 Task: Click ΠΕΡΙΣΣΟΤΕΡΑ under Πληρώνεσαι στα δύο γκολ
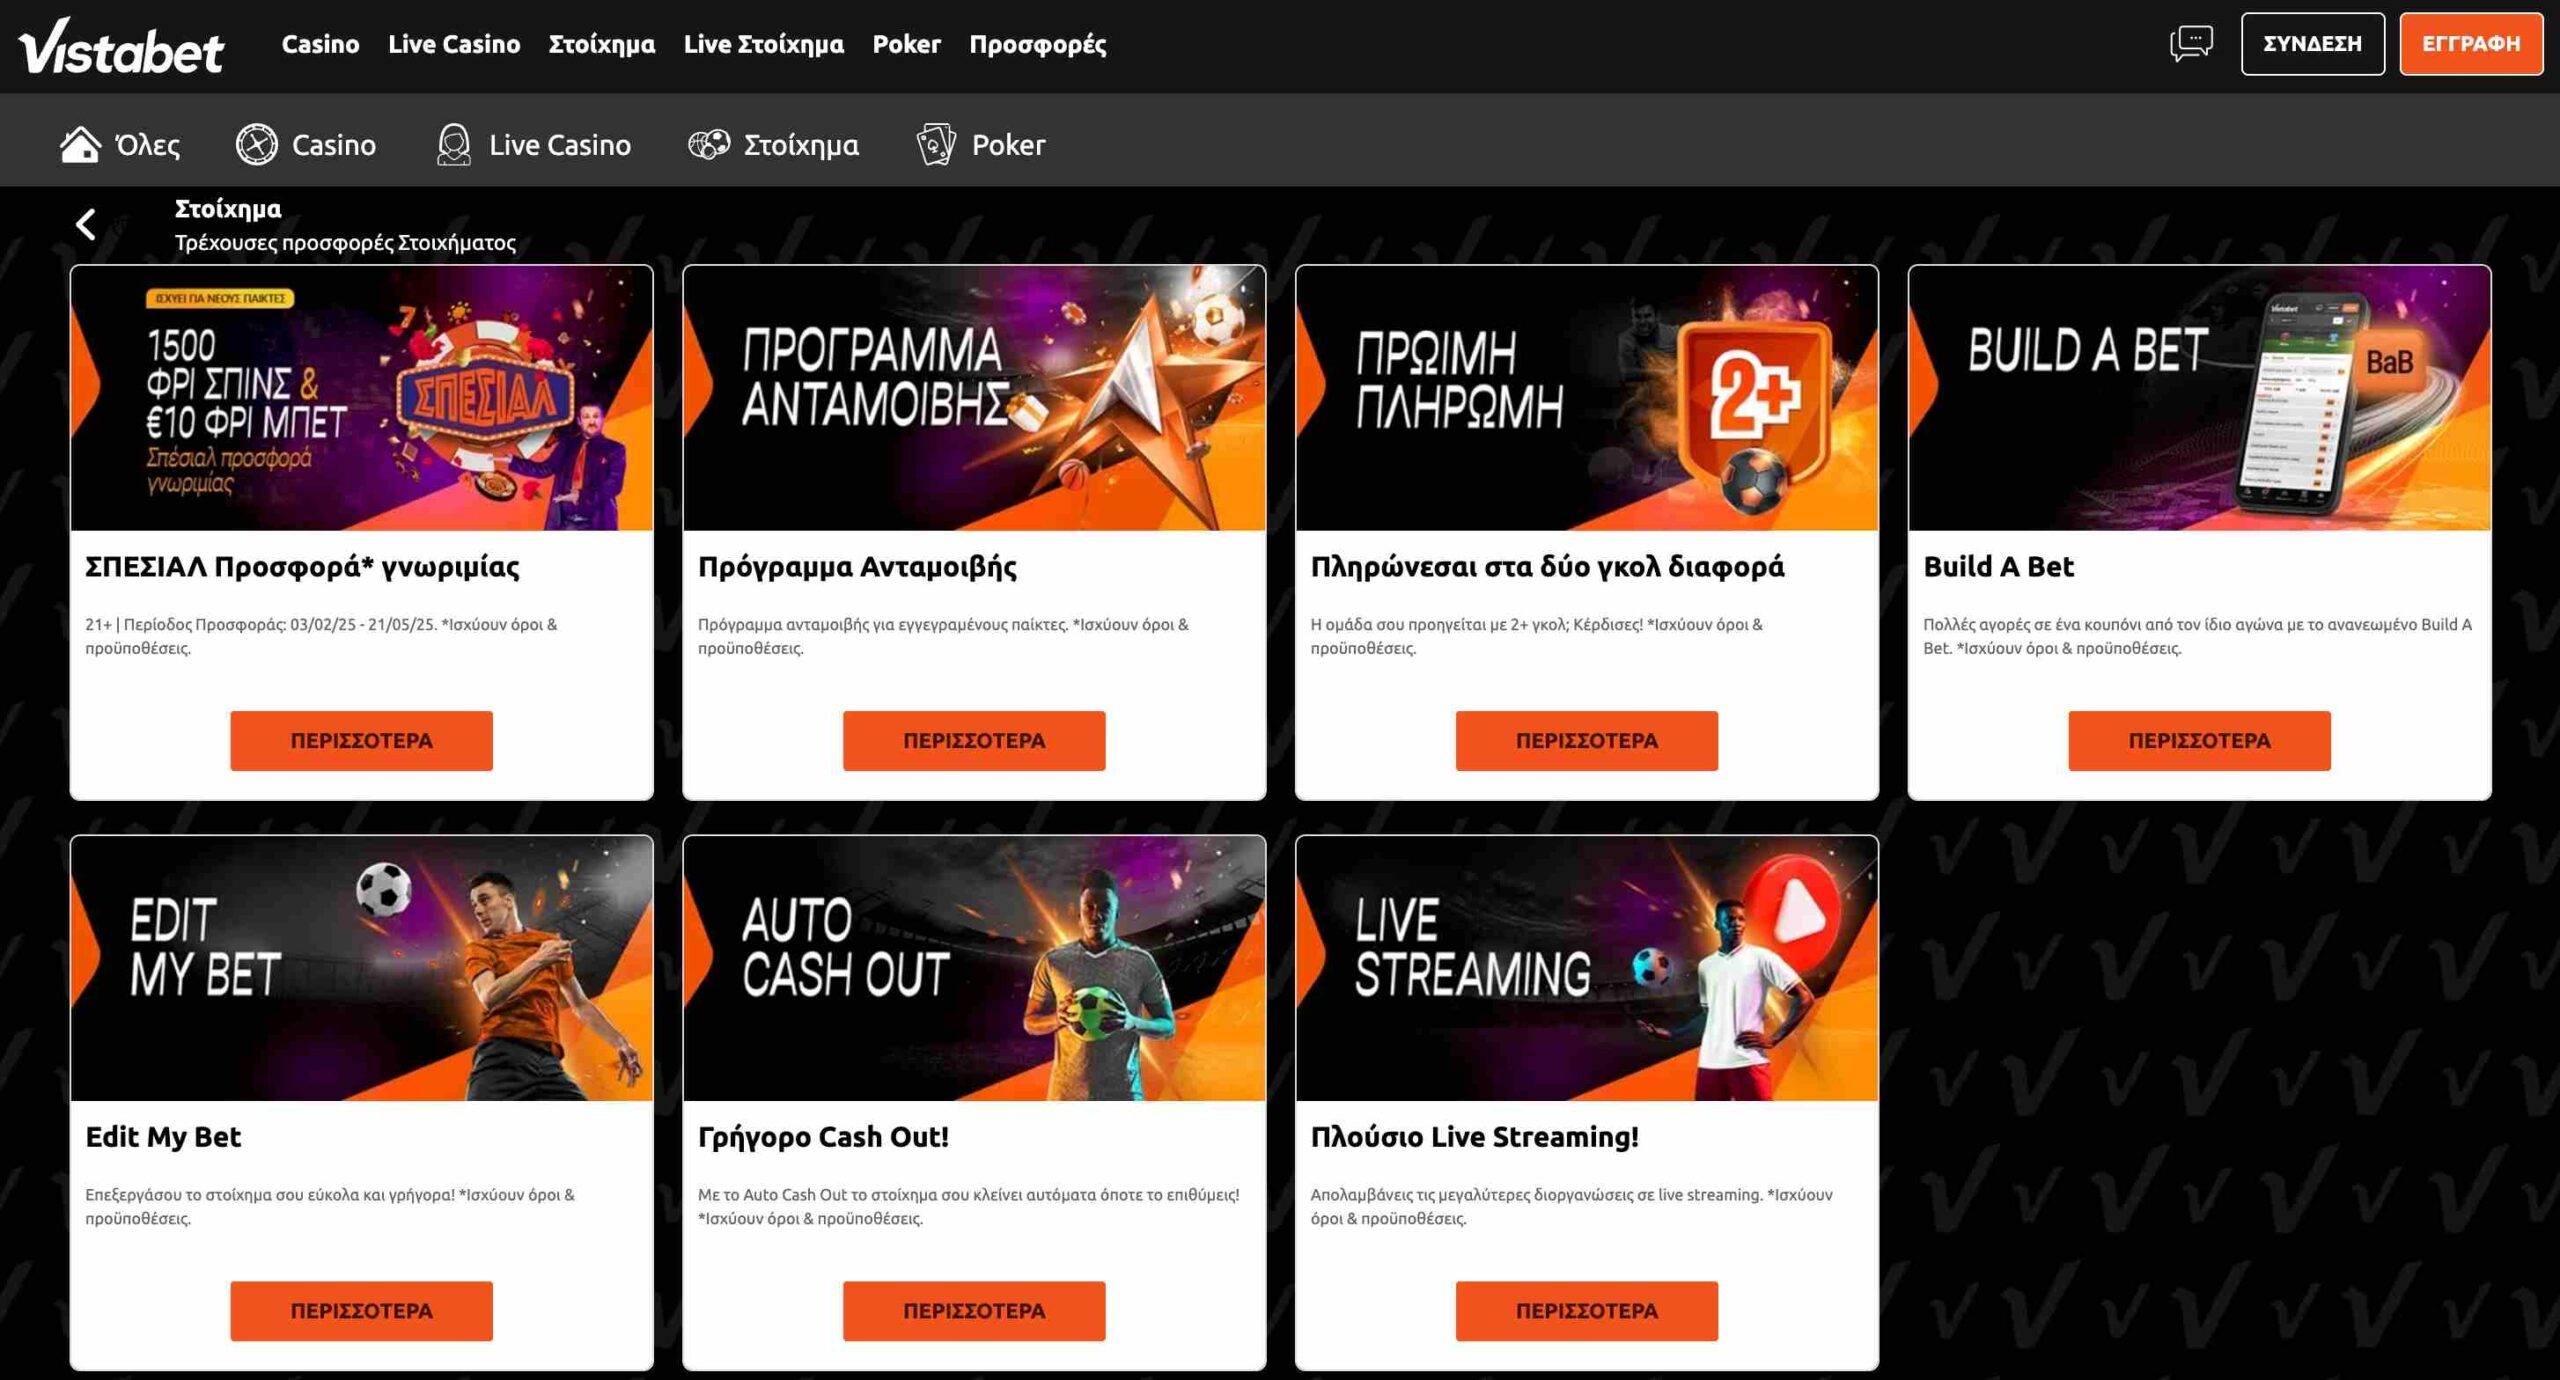(1587, 741)
